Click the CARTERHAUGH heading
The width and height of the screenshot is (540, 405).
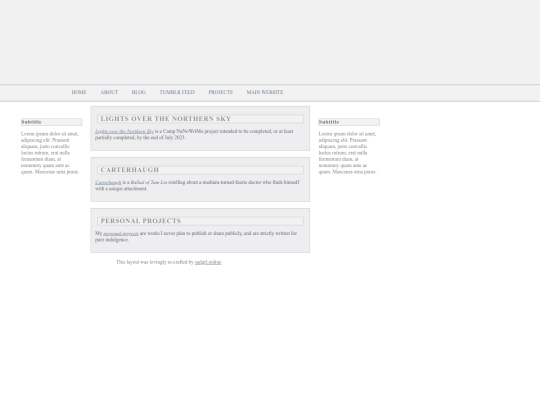[x=200, y=170]
